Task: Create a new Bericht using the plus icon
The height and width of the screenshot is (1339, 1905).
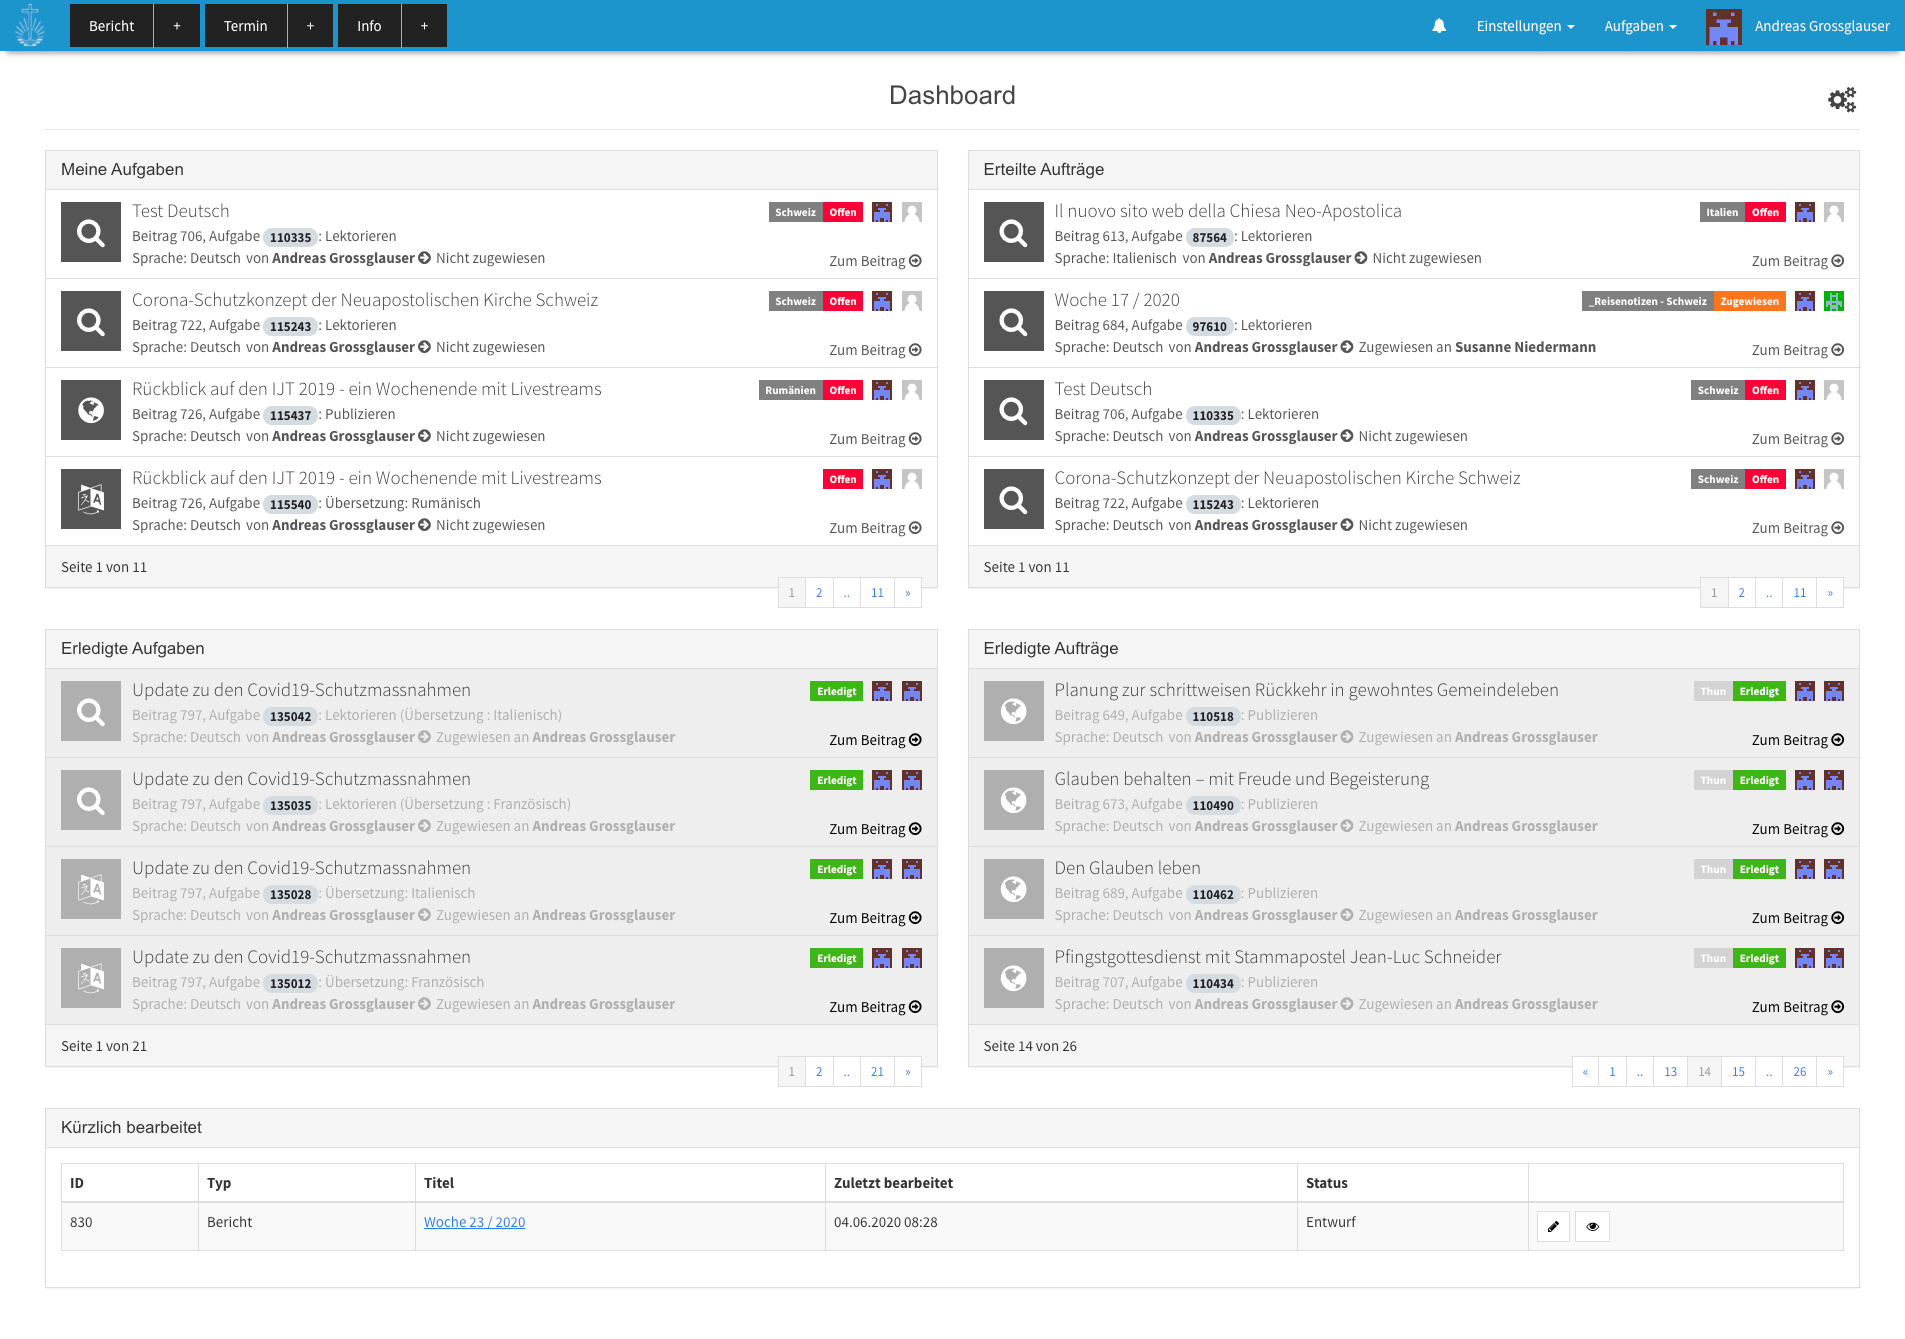Action: [x=177, y=25]
